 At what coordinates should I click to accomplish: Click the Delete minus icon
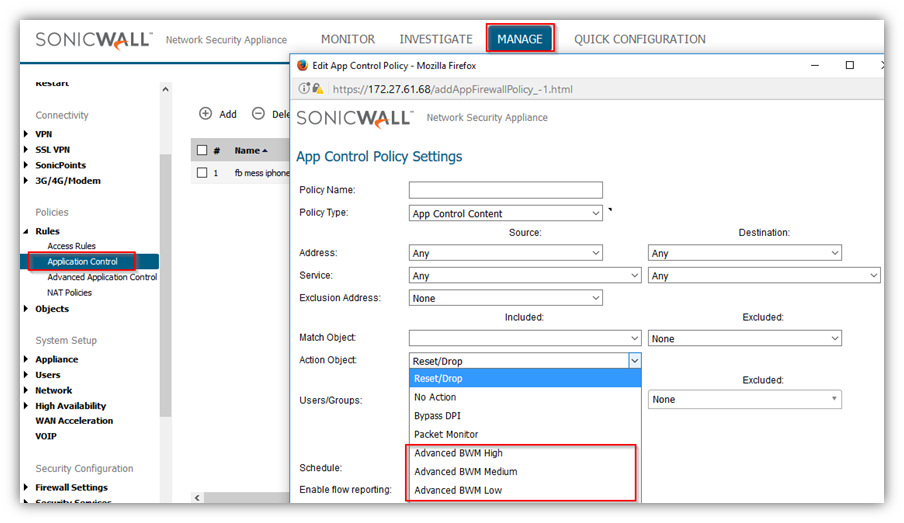[x=258, y=114]
